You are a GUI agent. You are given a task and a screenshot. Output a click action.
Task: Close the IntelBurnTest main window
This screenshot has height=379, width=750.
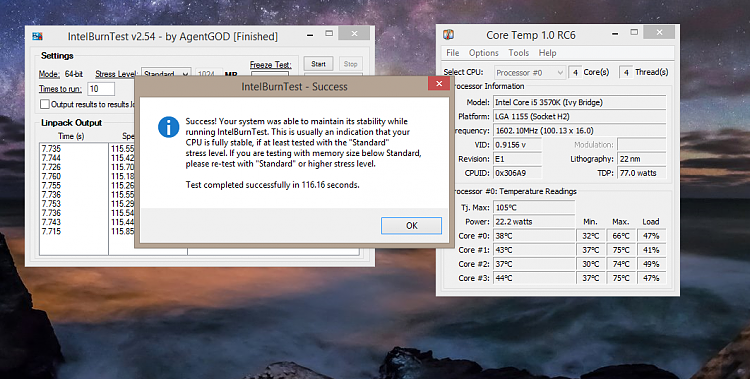click(x=354, y=33)
